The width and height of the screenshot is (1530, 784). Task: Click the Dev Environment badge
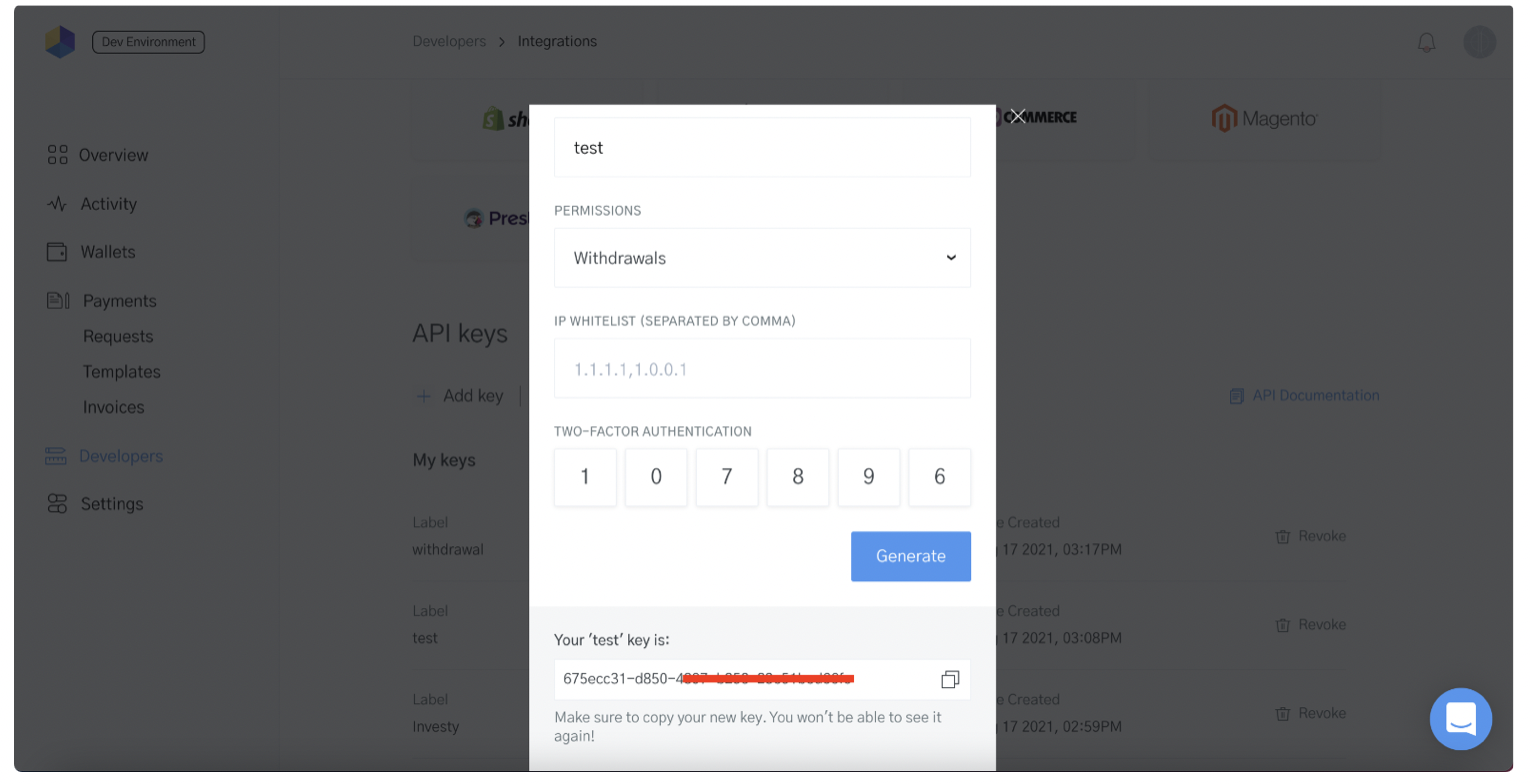pos(148,42)
